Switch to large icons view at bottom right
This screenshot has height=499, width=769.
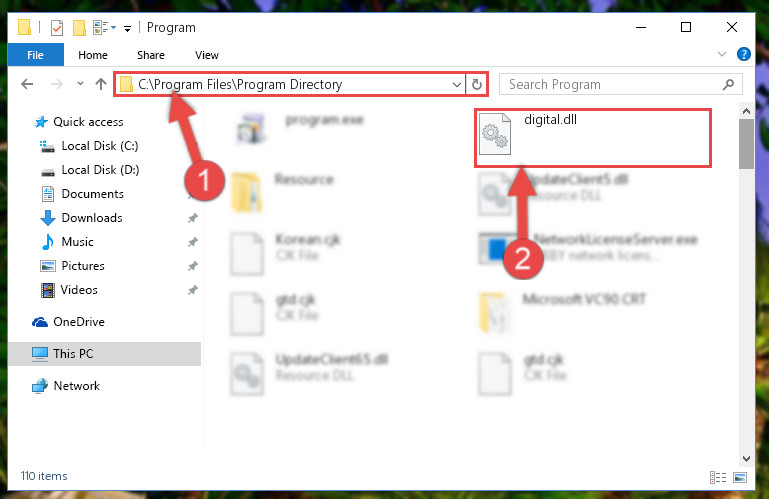(740, 477)
